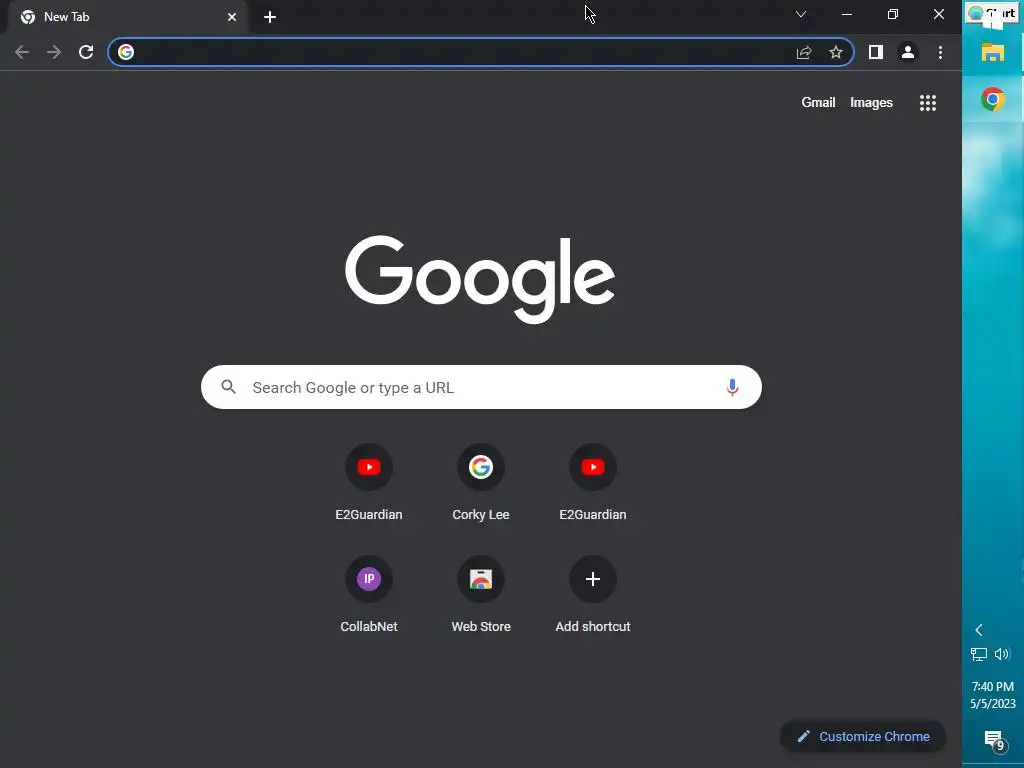
Task: Expand the tab search dropdown arrow
Action: coord(801,14)
